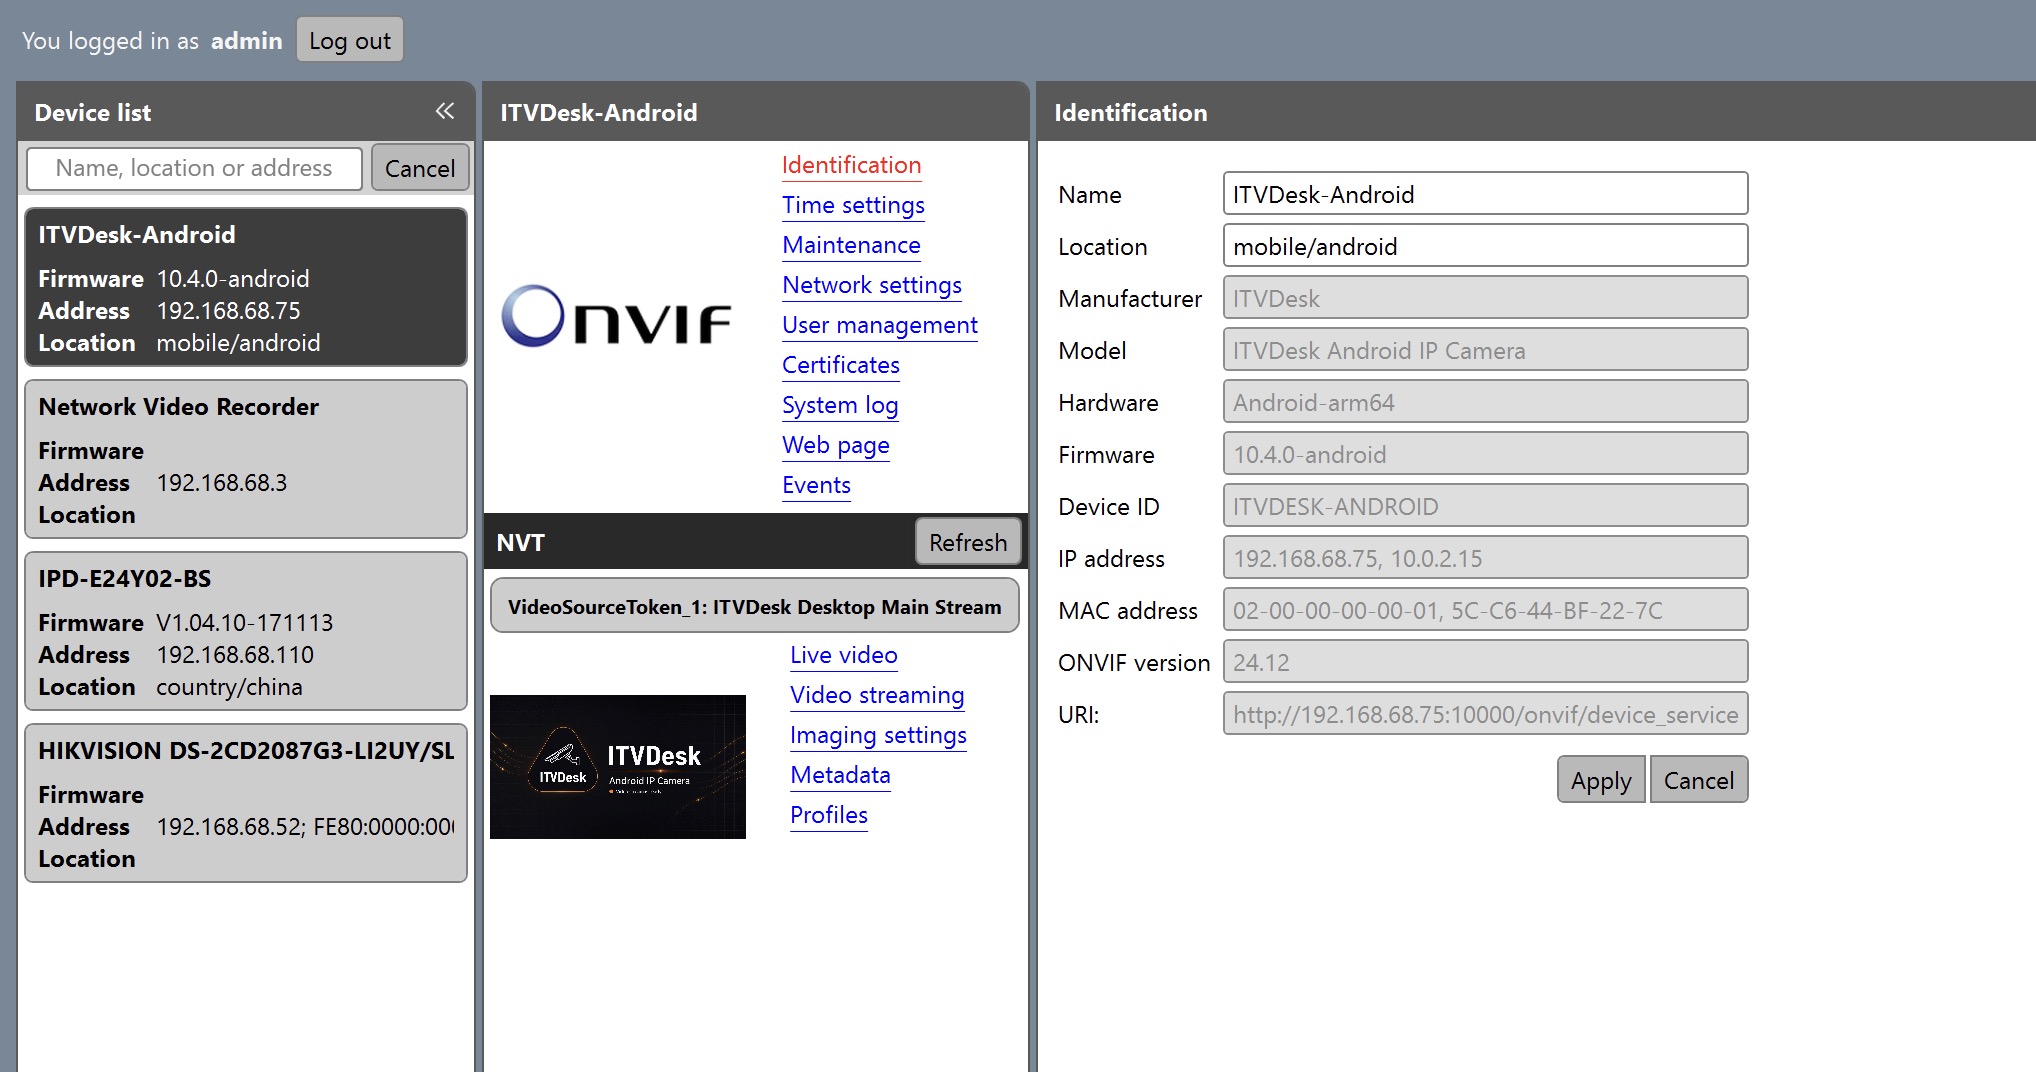Click the NVT section title

pos(520,542)
